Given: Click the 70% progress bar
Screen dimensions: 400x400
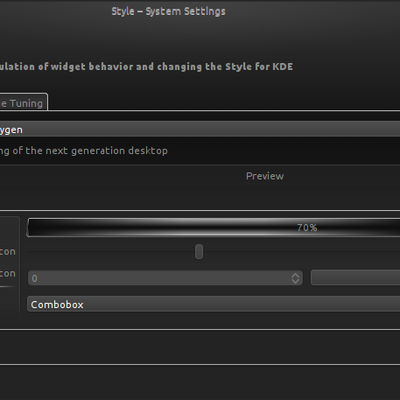Looking at the screenshot, I should [213, 228].
